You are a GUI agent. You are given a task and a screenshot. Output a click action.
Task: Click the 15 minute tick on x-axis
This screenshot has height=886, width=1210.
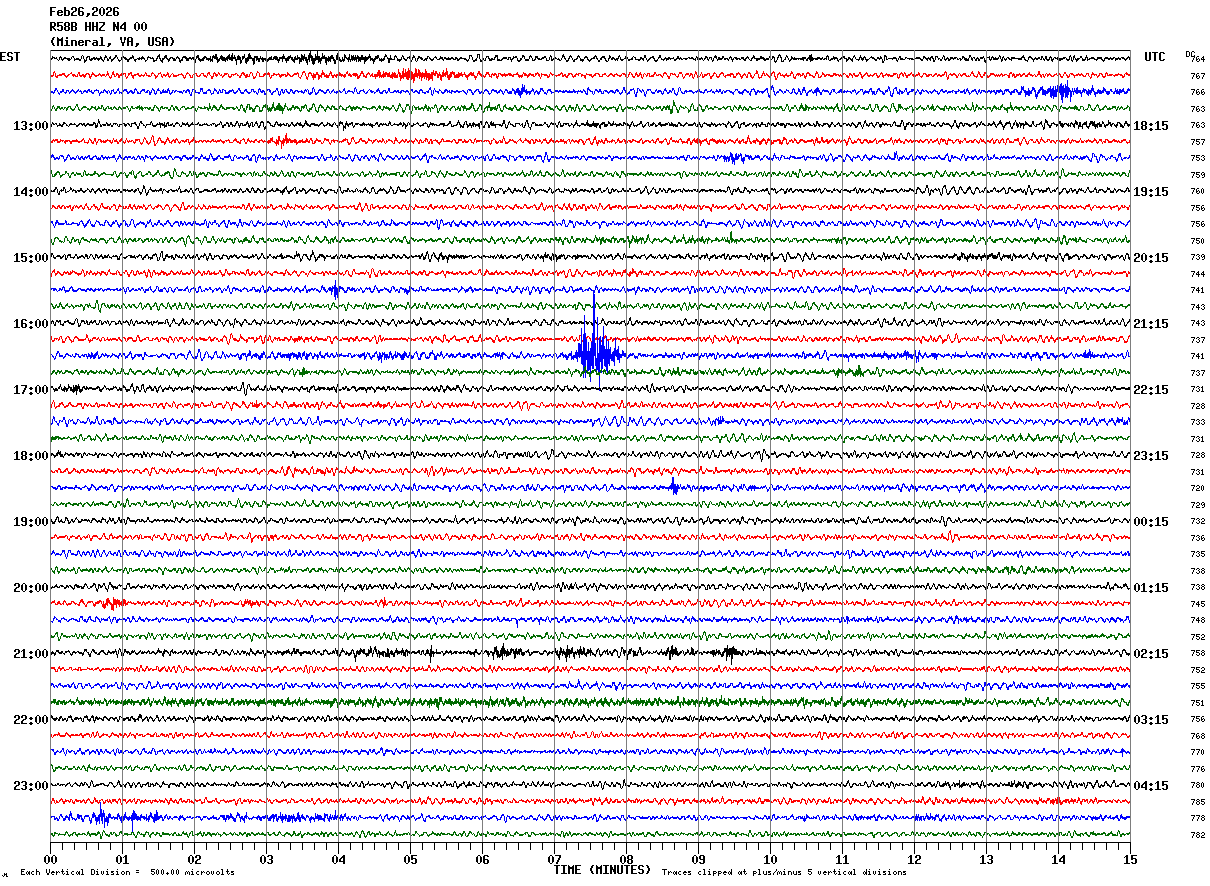1130,859
